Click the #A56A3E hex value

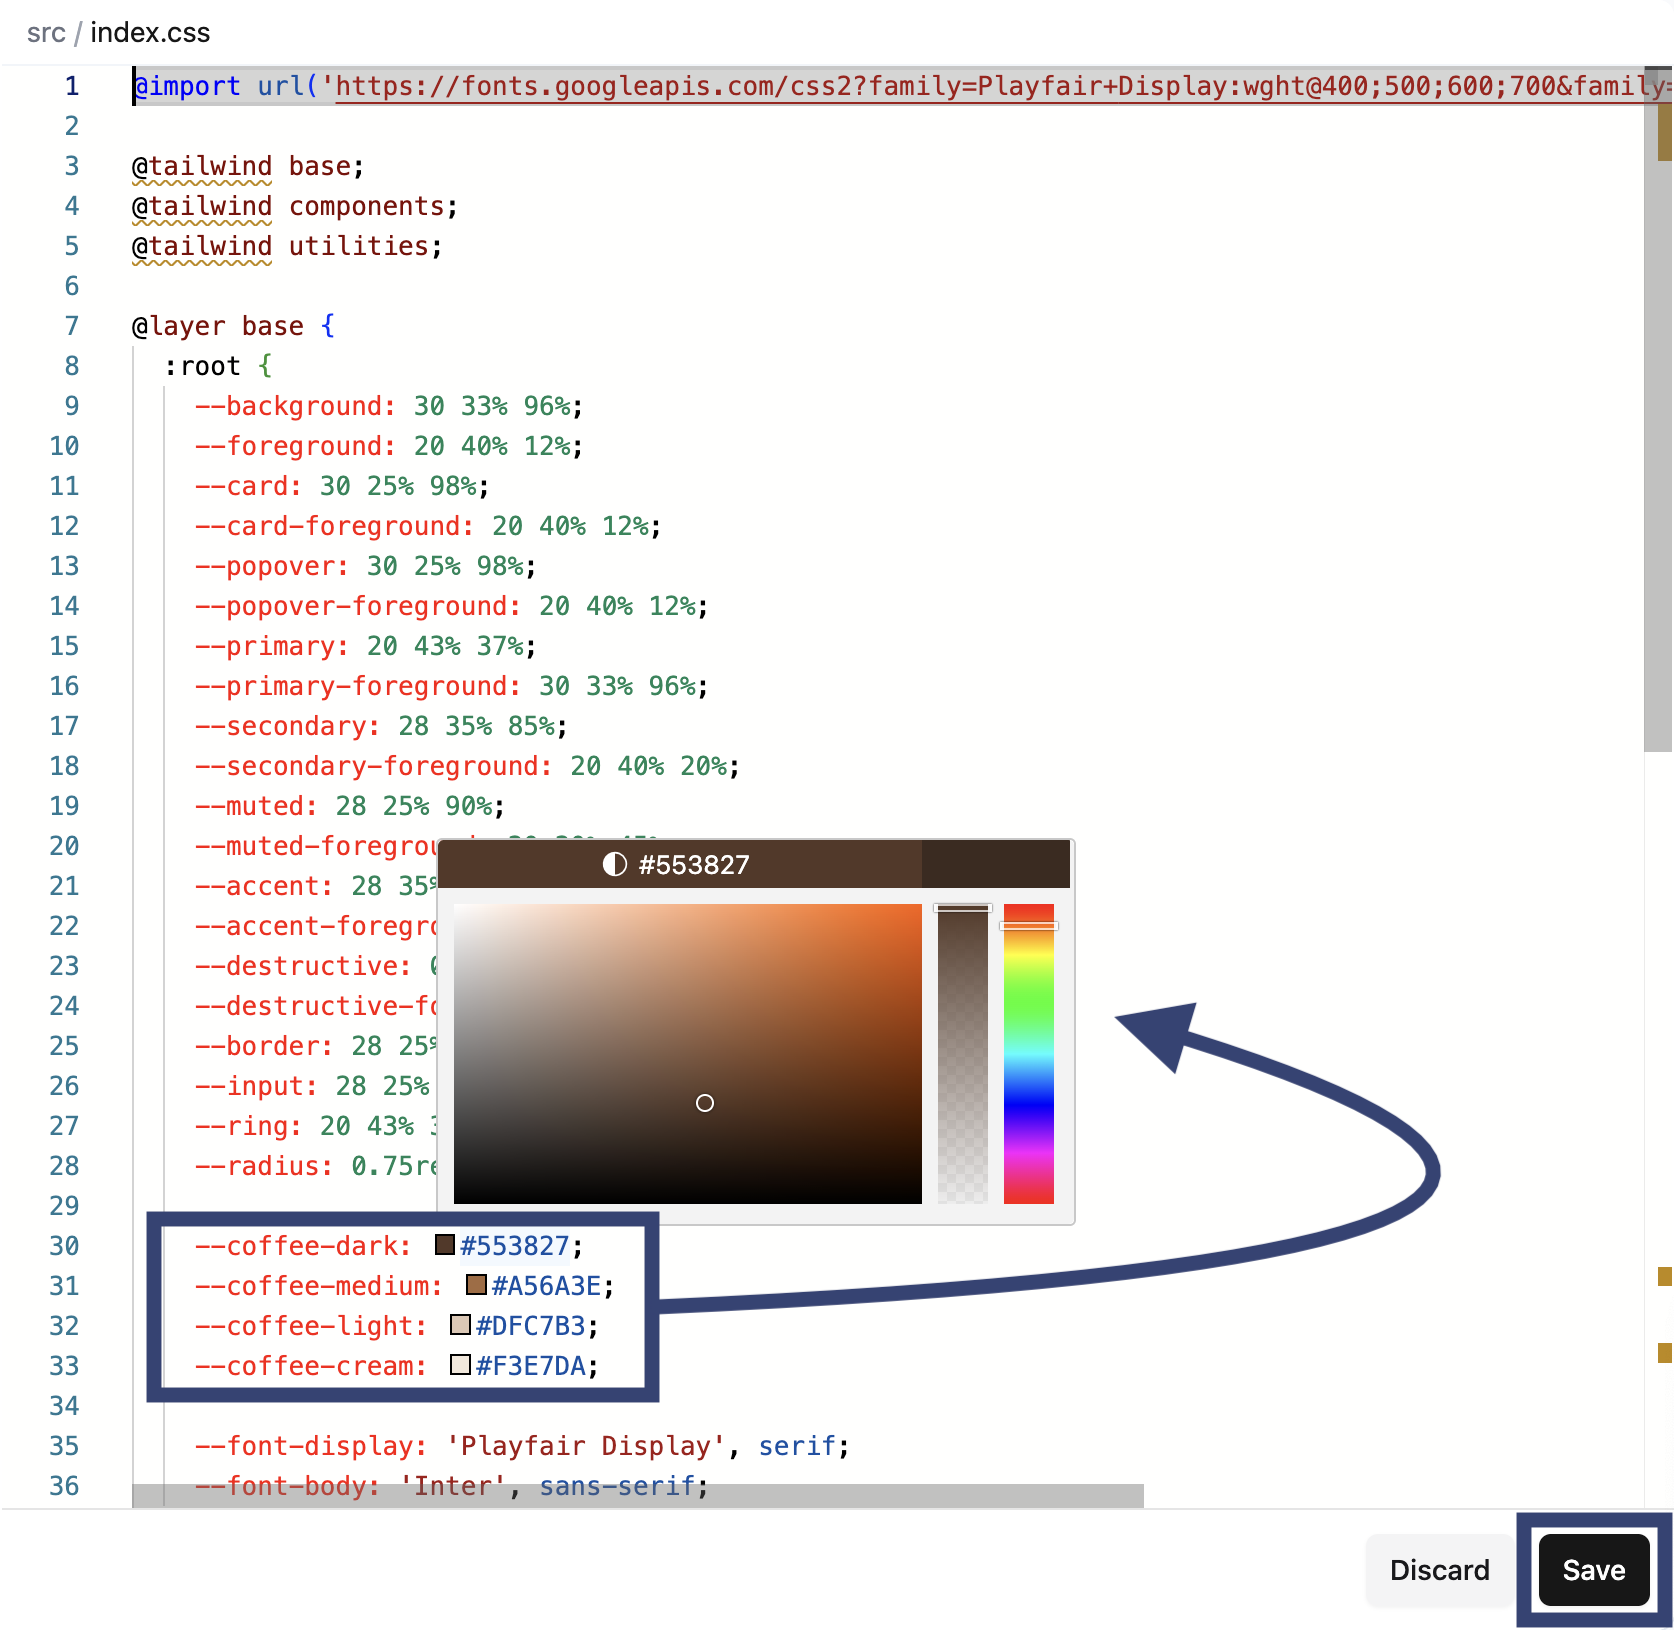(546, 1286)
